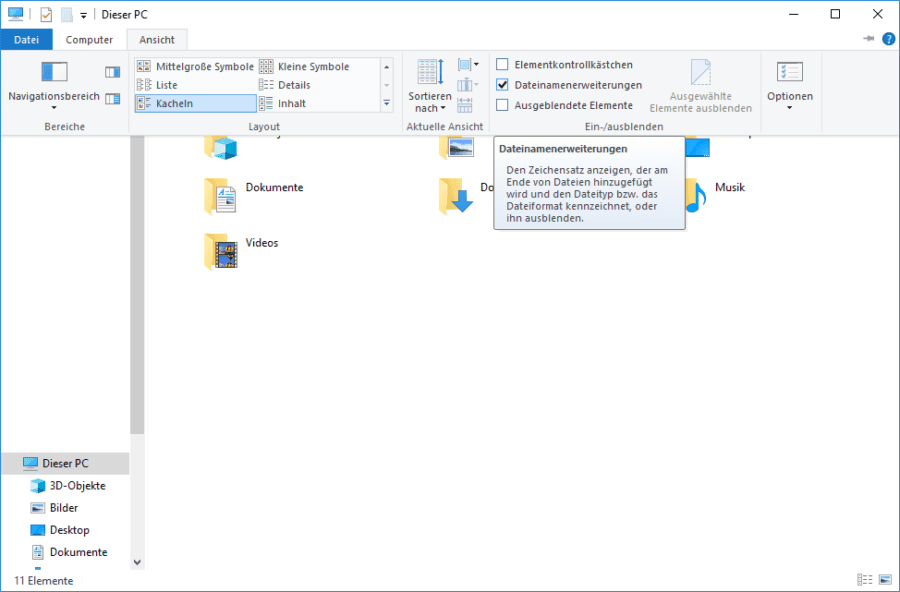
Task: Switch to the Computer ribbon tab
Action: click(x=89, y=40)
